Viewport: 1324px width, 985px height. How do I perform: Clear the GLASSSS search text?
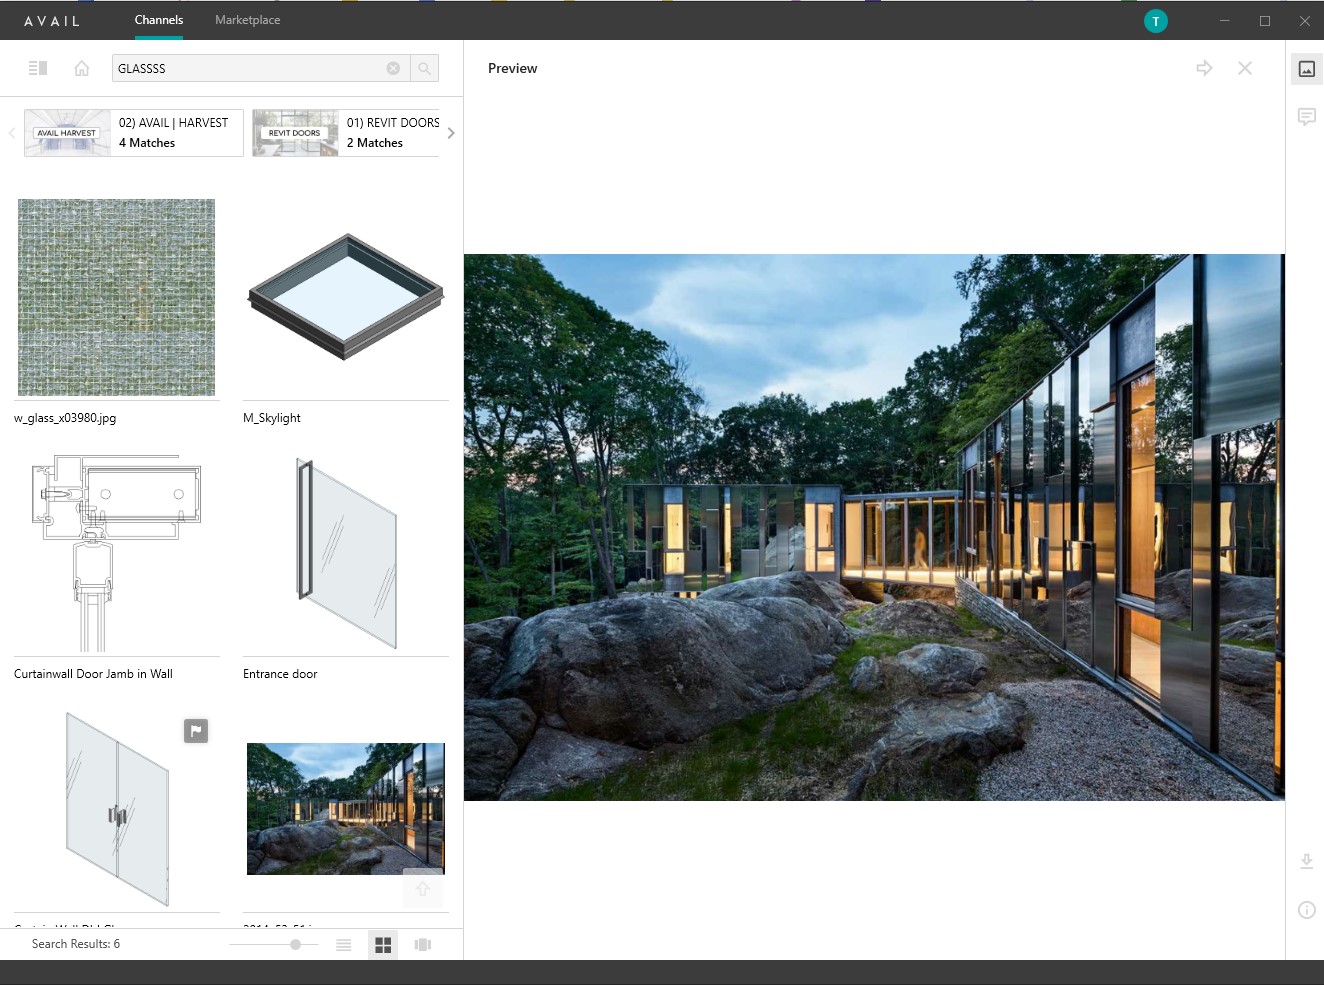[x=393, y=68]
